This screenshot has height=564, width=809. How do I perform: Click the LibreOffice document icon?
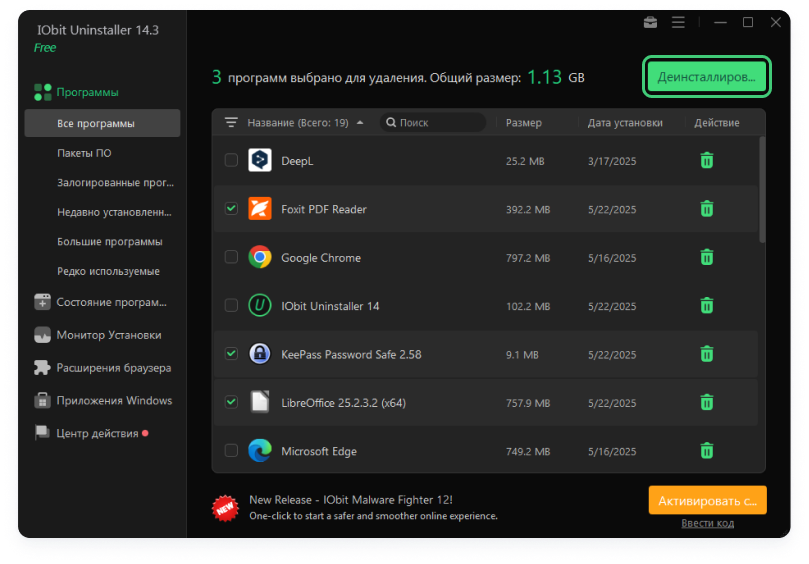[x=260, y=402]
